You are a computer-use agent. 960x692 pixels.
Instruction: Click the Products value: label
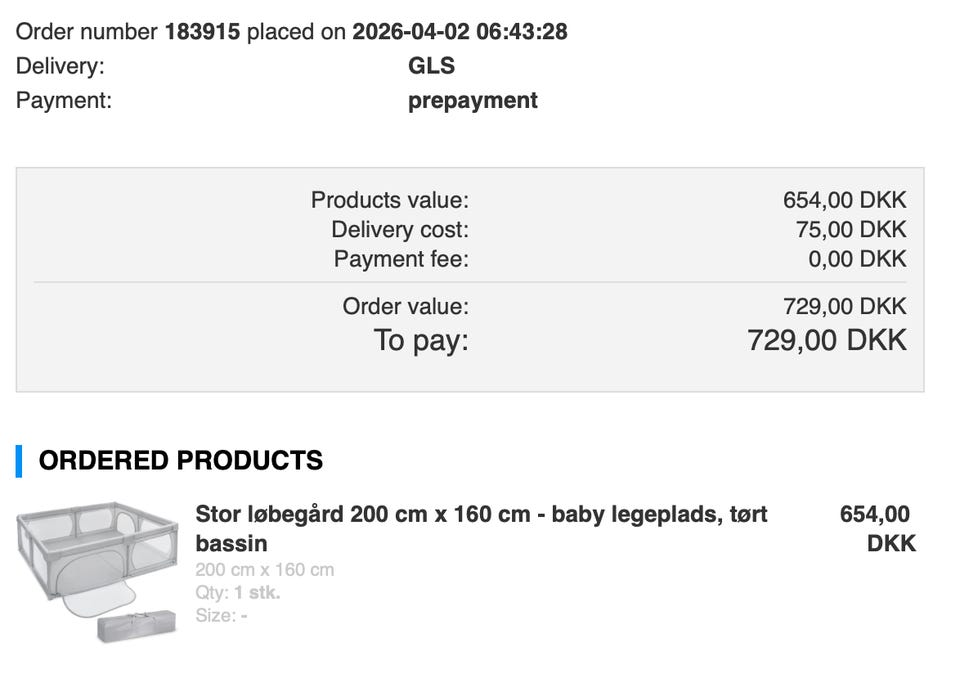[389, 200]
